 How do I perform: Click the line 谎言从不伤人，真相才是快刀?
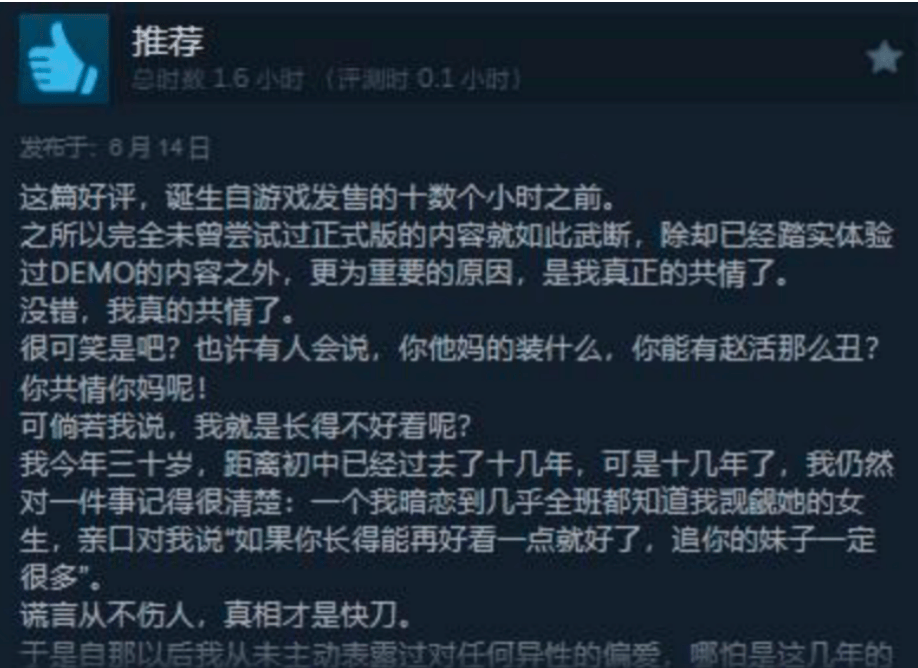point(216,615)
